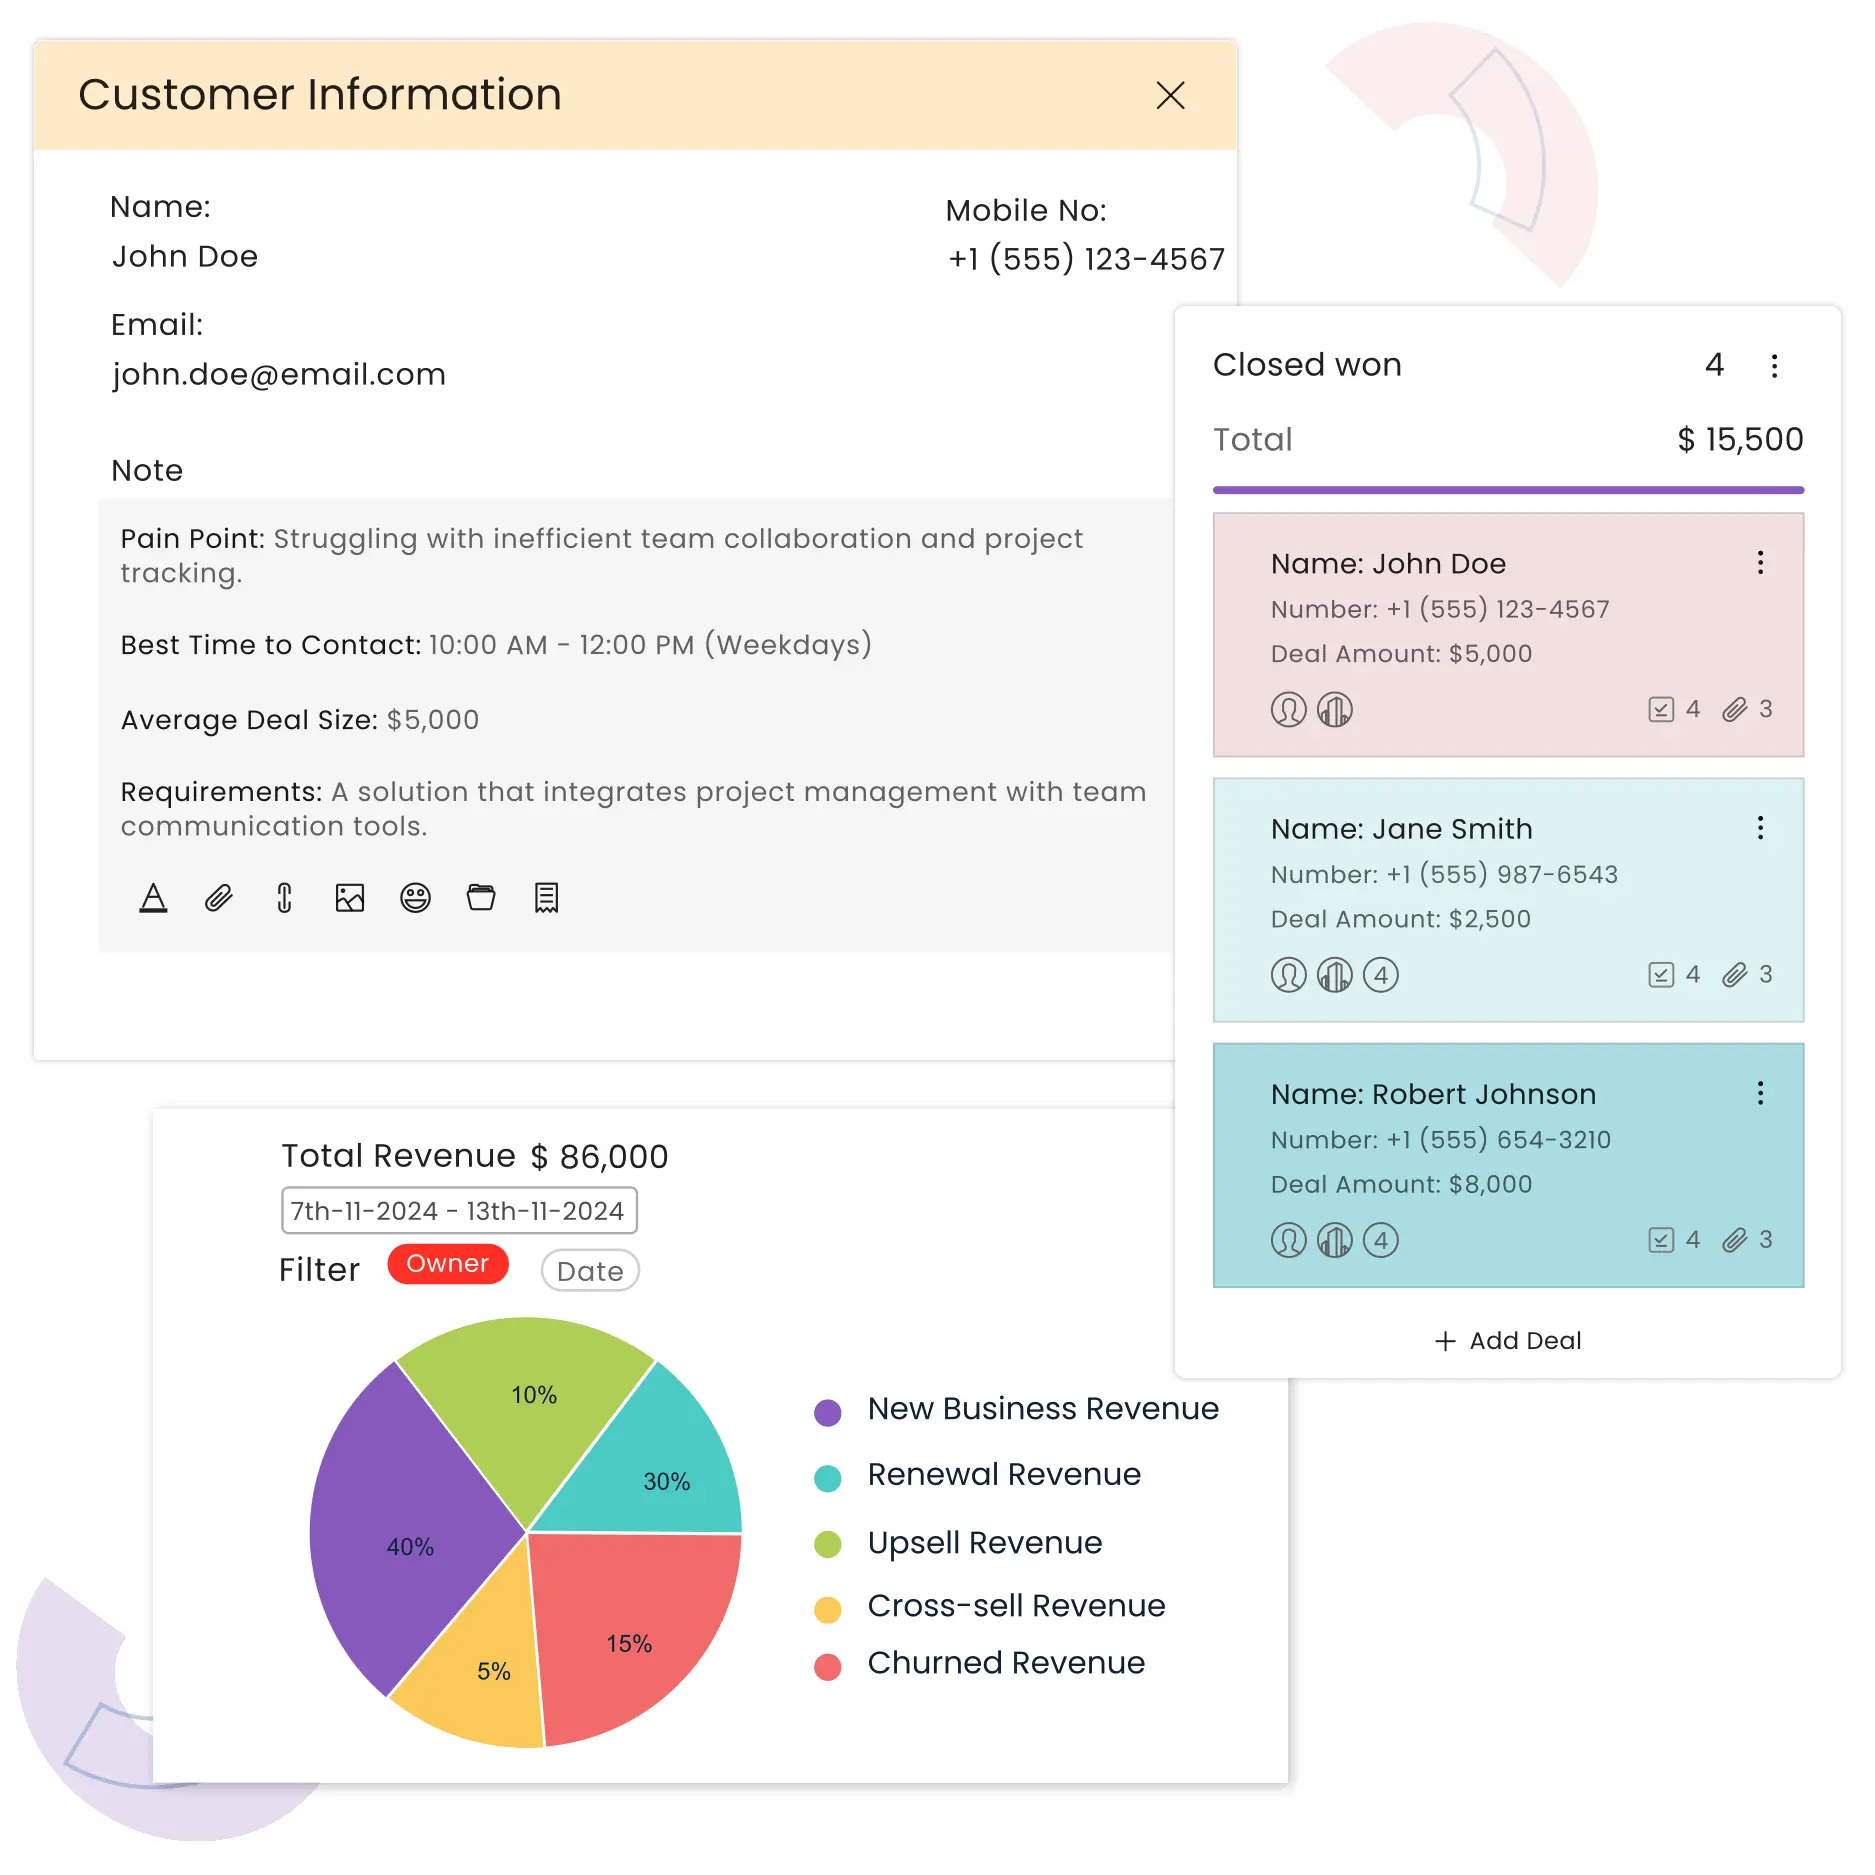
Task: Select the Owner filter pill
Action: (x=448, y=1264)
